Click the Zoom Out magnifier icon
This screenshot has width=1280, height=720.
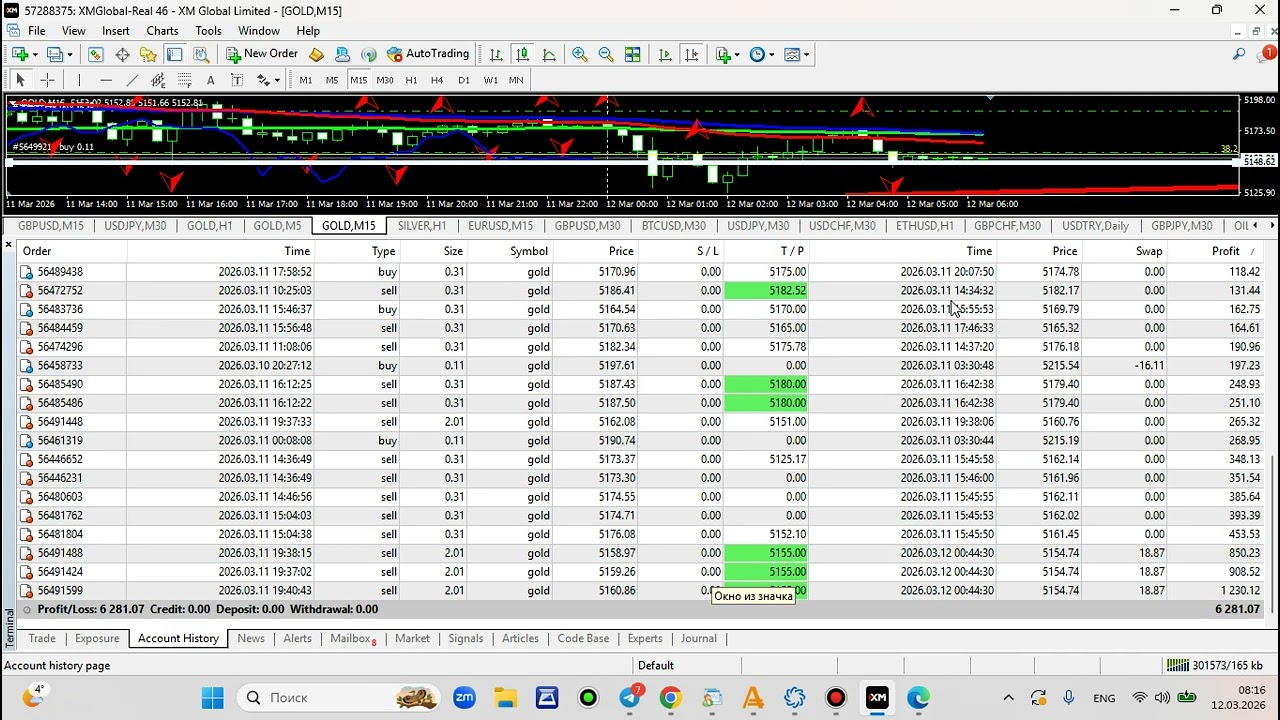(606, 55)
